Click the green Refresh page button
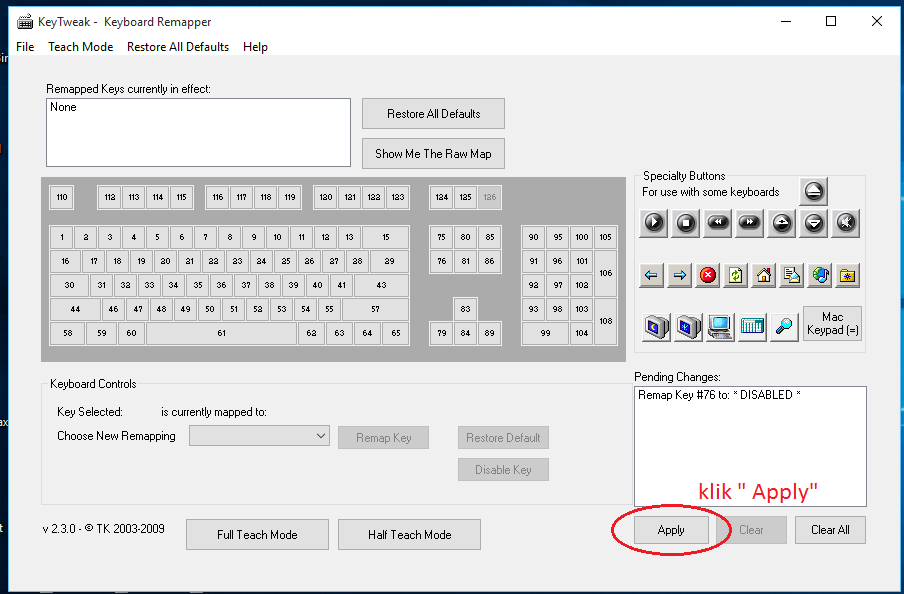904x594 pixels. [736, 275]
